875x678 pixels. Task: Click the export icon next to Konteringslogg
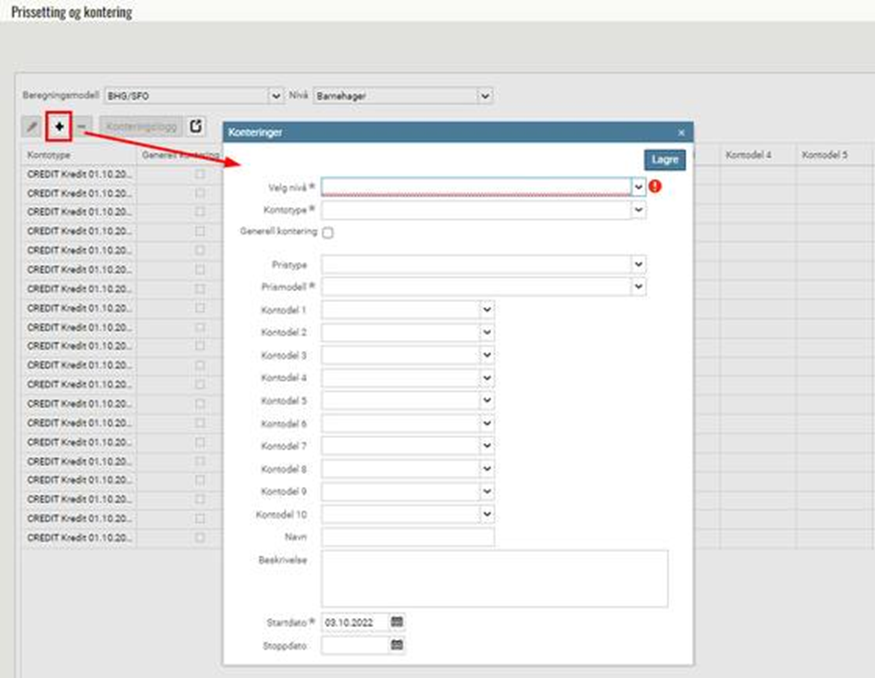(196, 126)
